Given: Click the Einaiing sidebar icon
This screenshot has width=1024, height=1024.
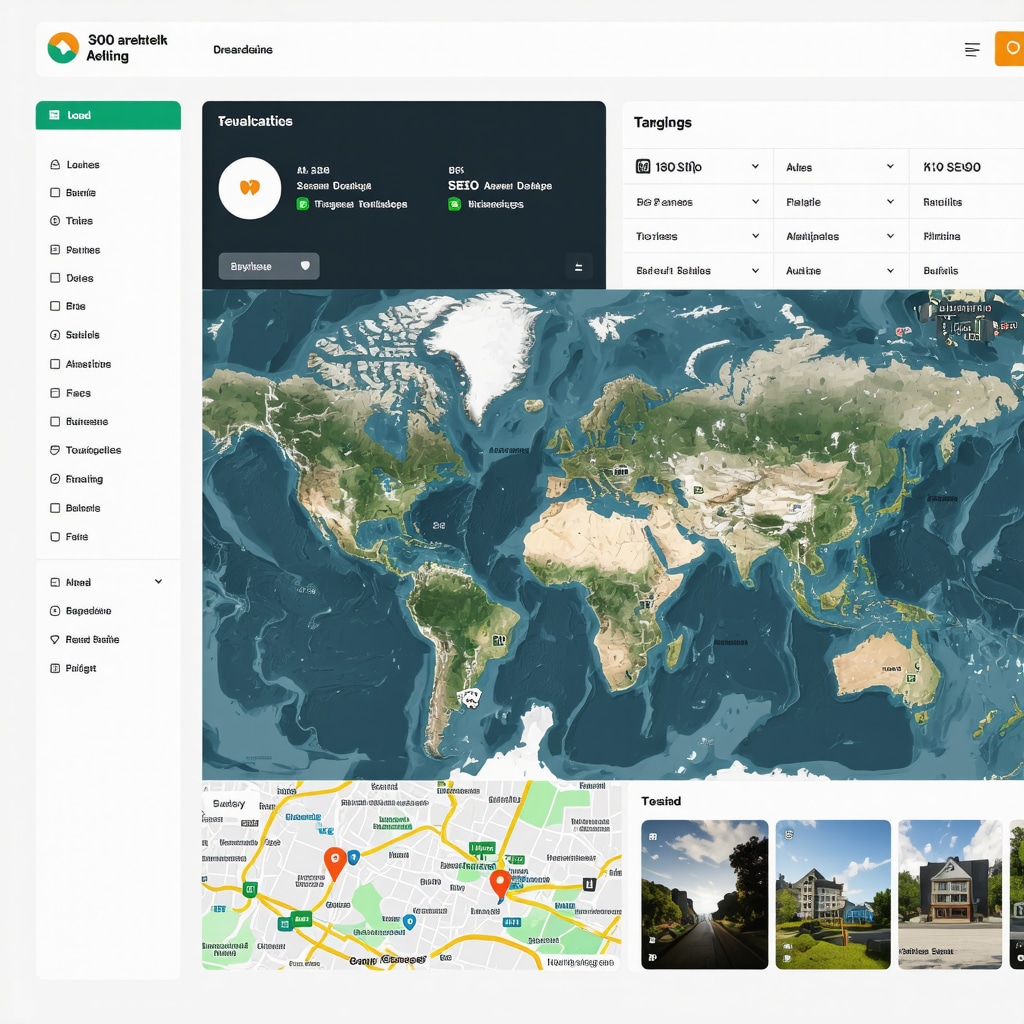Looking at the screenshot, I should click(55, 479).
